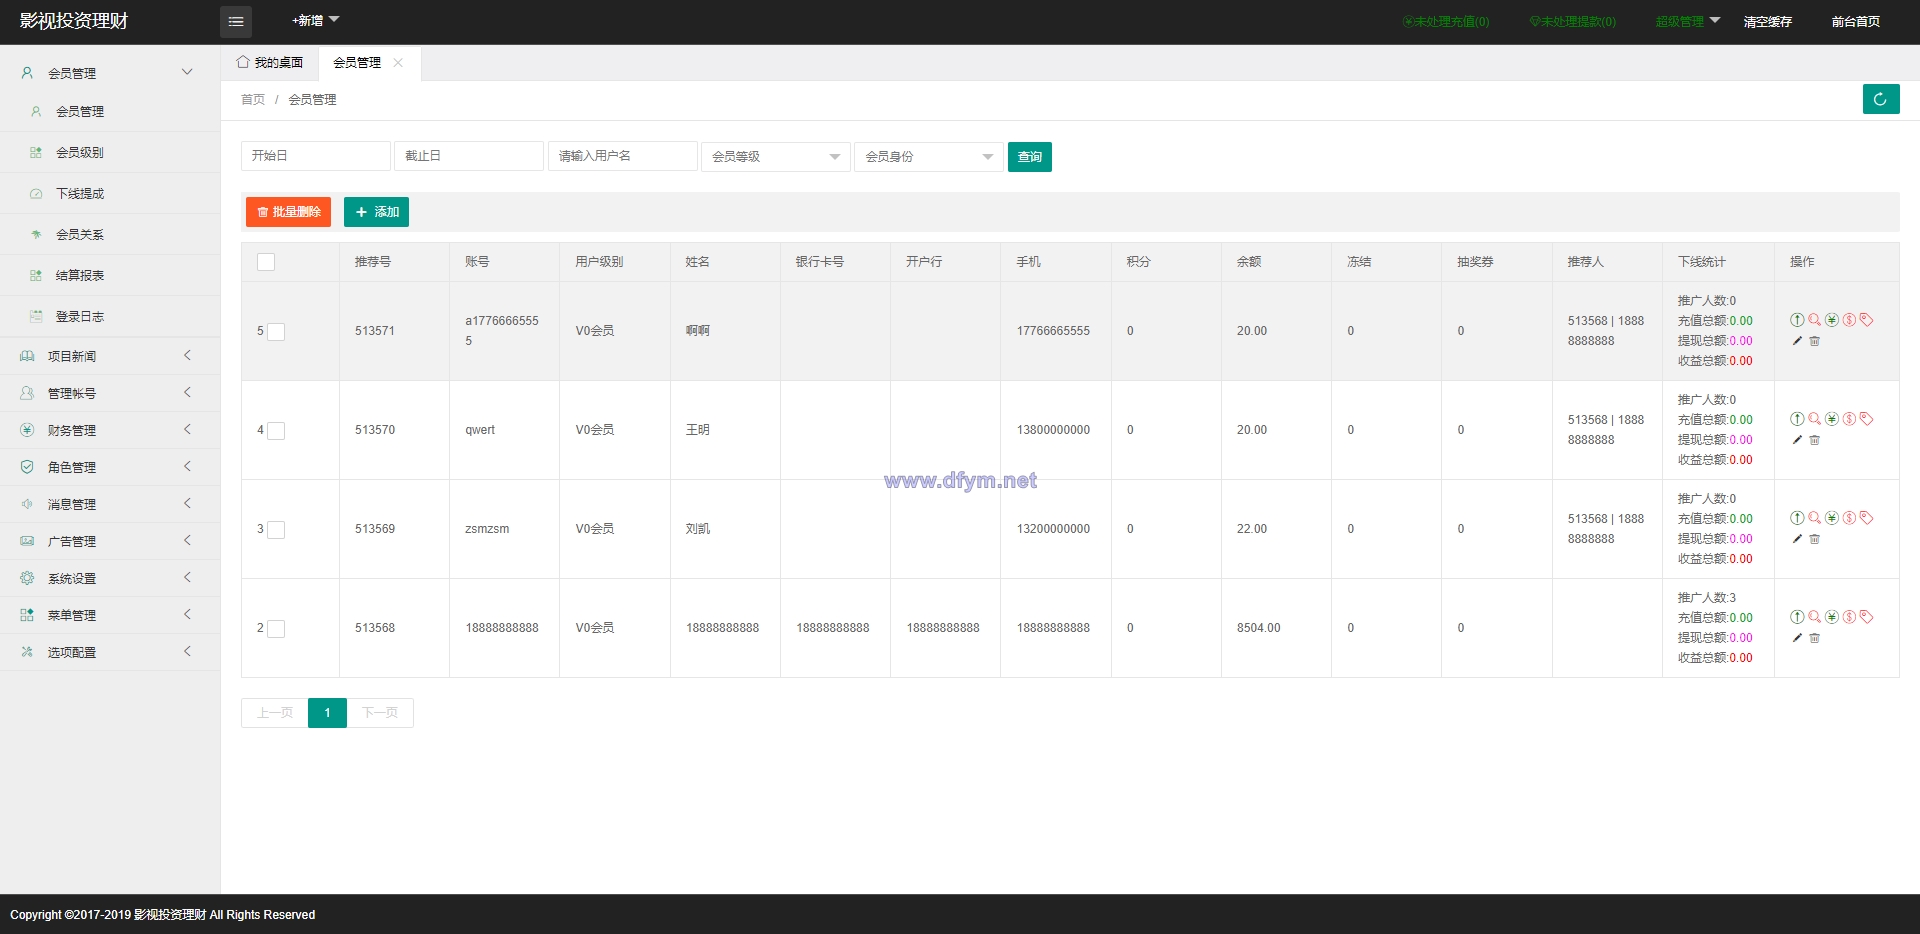Screen dimensions: 1920x934
Task: Open 登录日志 in the sidebar
Action: coord(110,316)
